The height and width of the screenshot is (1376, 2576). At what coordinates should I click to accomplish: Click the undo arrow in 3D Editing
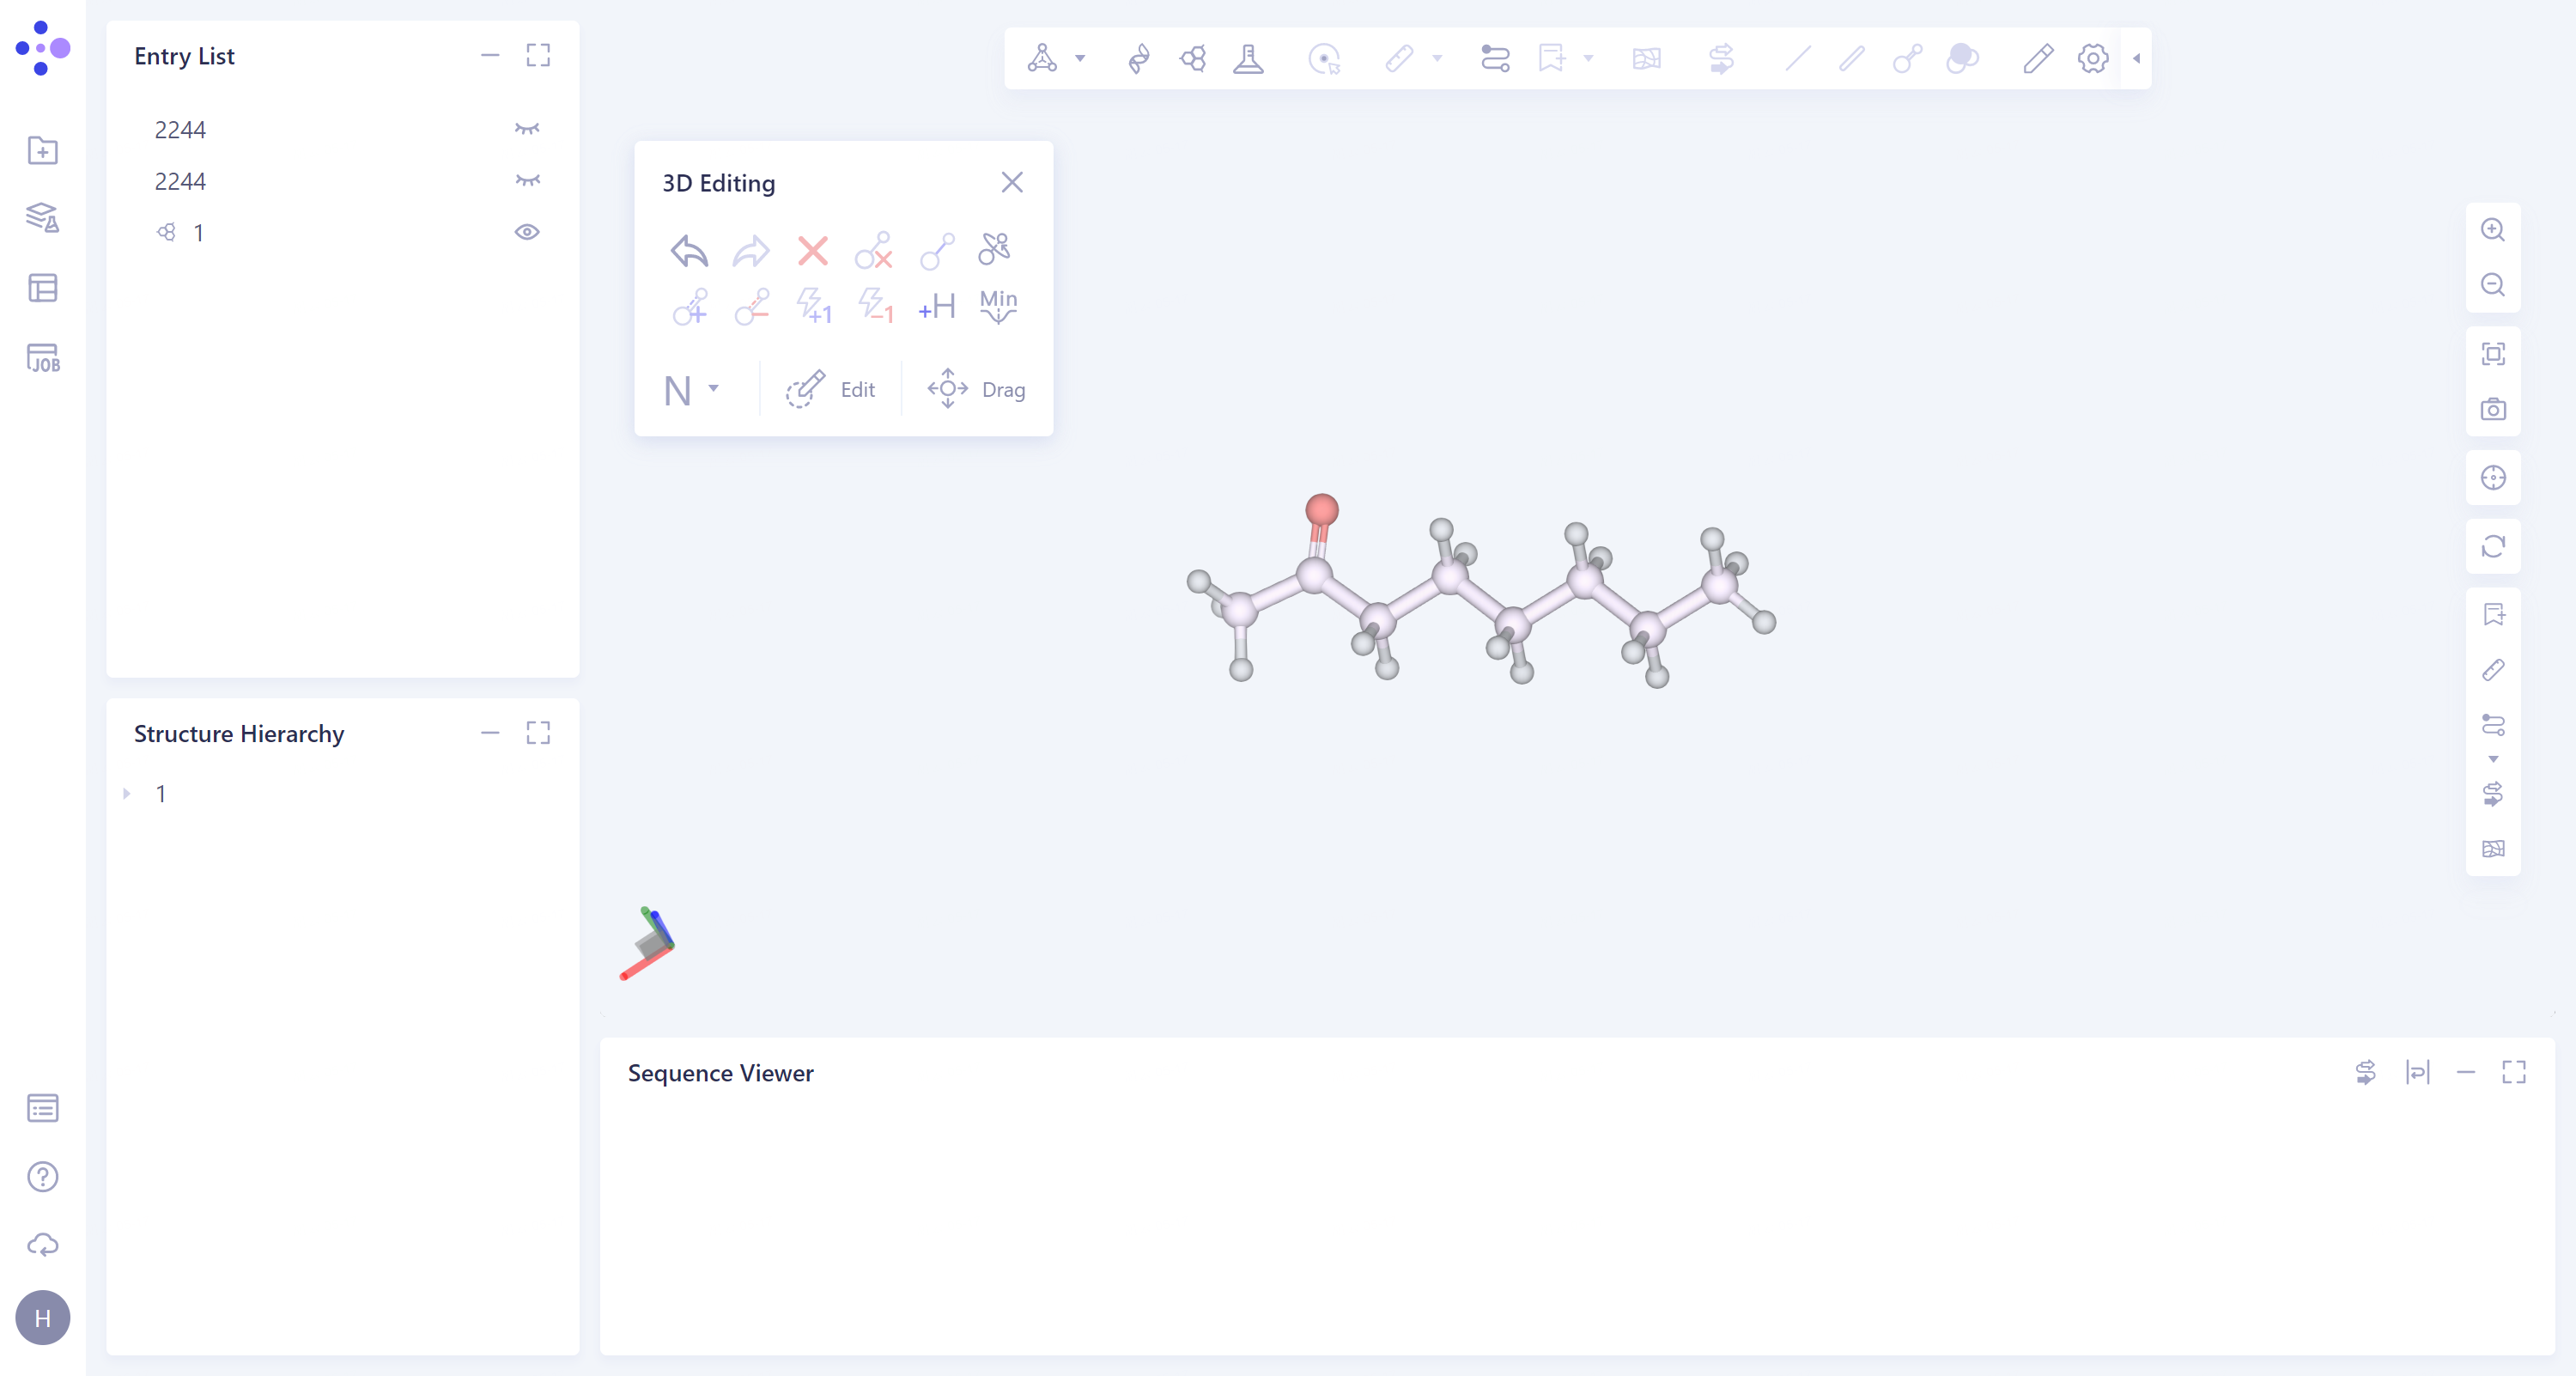click(689, 250)
